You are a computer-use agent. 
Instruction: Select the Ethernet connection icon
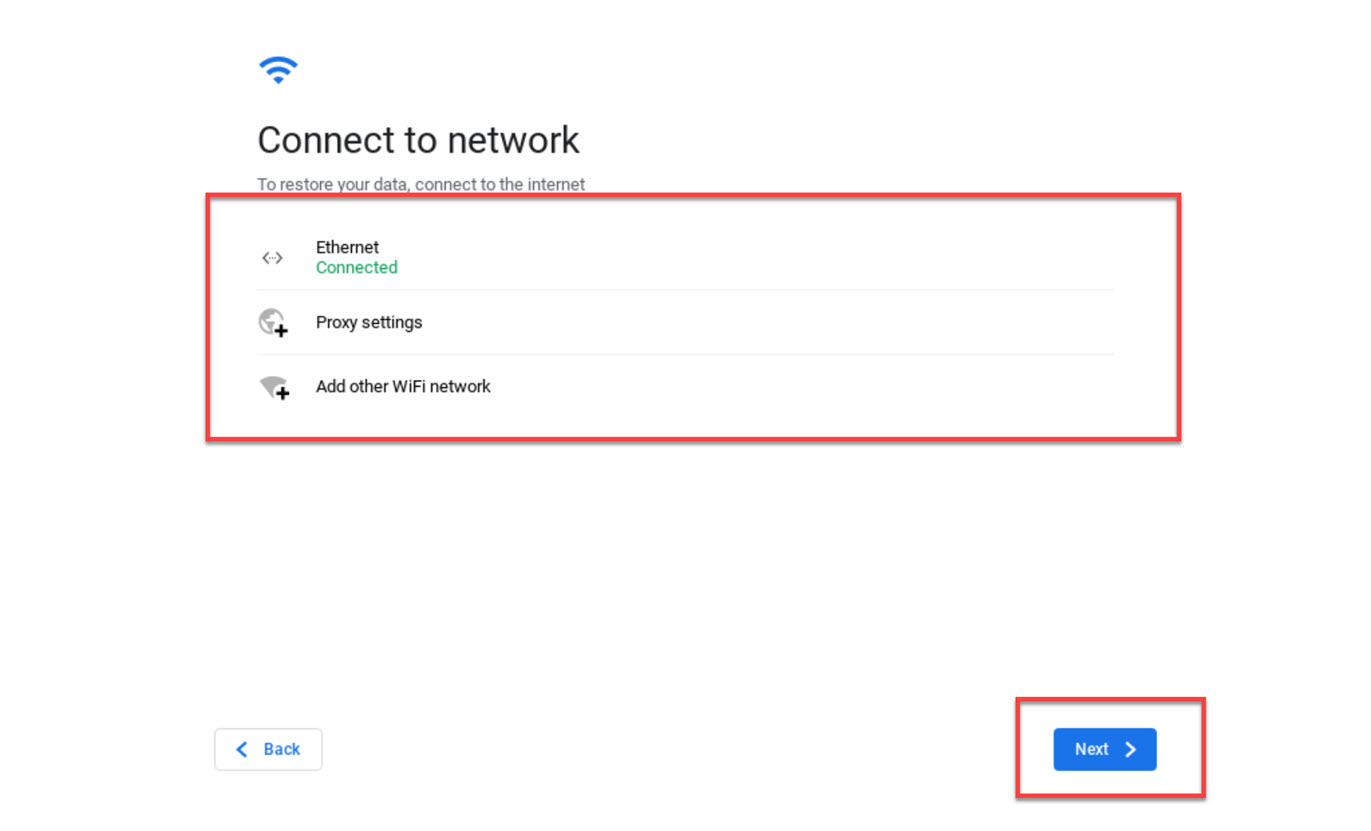[272, 257]
